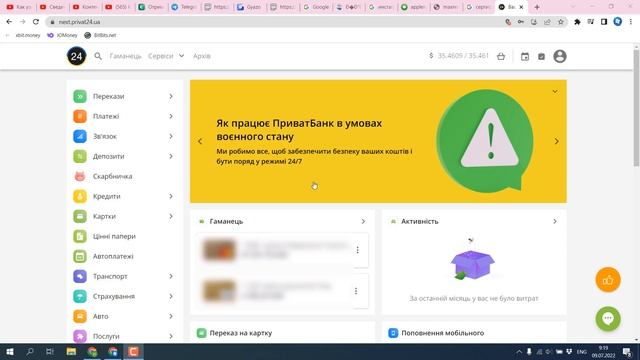Click the orange thumbs-up feedback button
Viewport: 640px width, 360px height.
[x=608, y=280]
